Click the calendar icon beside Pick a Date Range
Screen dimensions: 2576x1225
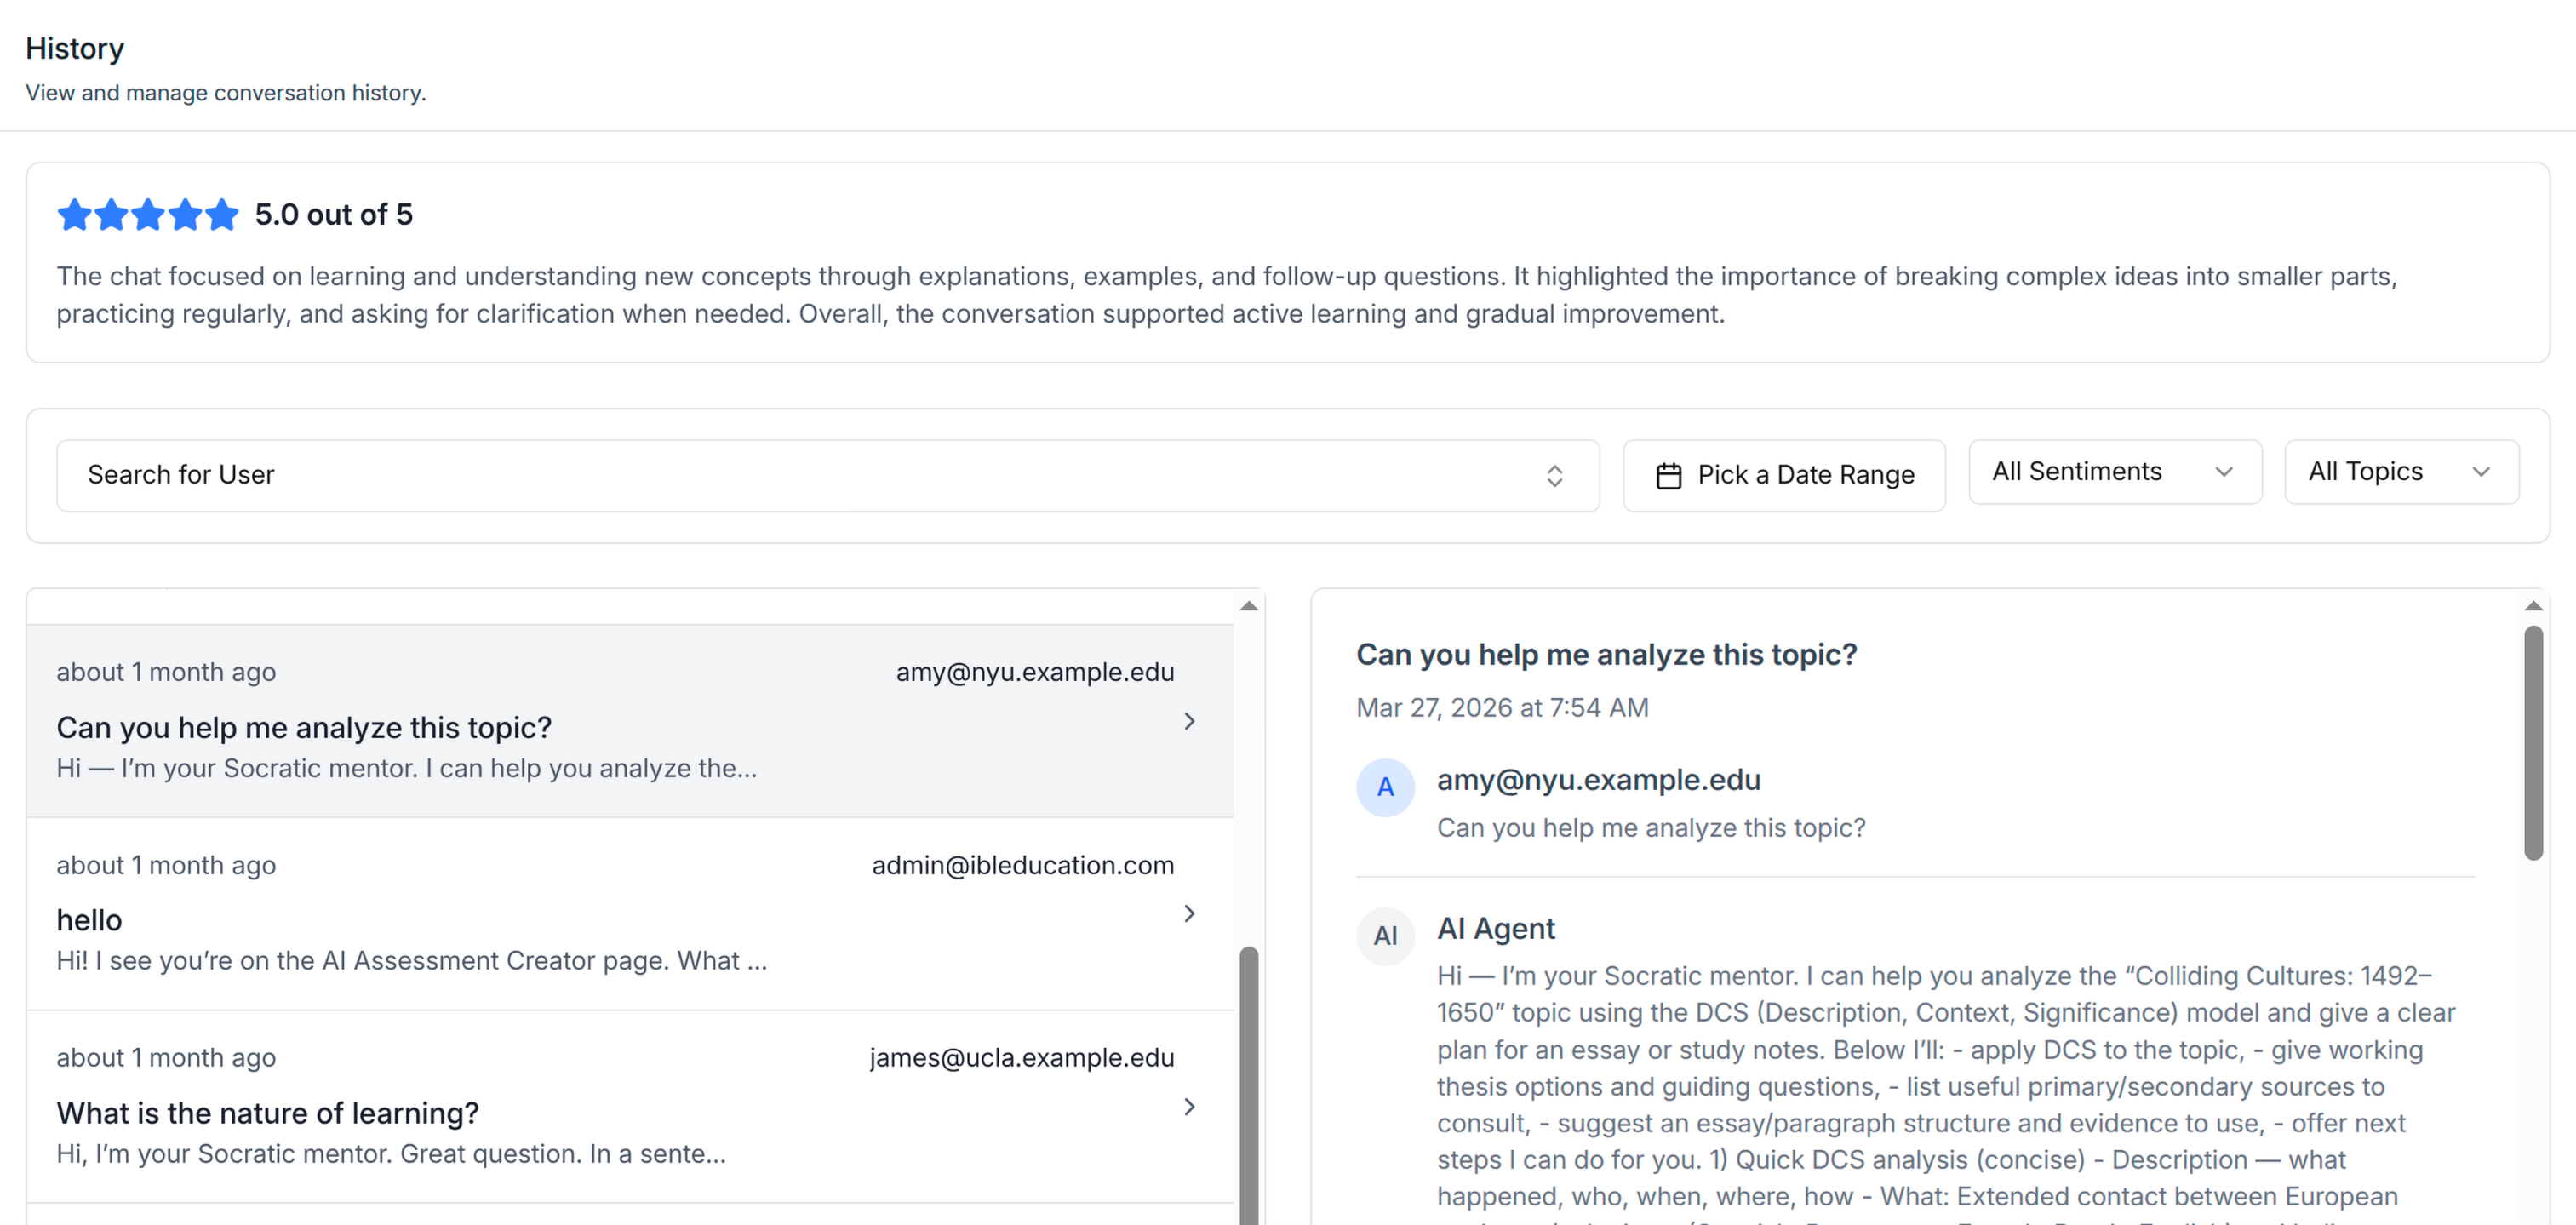pyautogui.click(x=1668, y=476)
